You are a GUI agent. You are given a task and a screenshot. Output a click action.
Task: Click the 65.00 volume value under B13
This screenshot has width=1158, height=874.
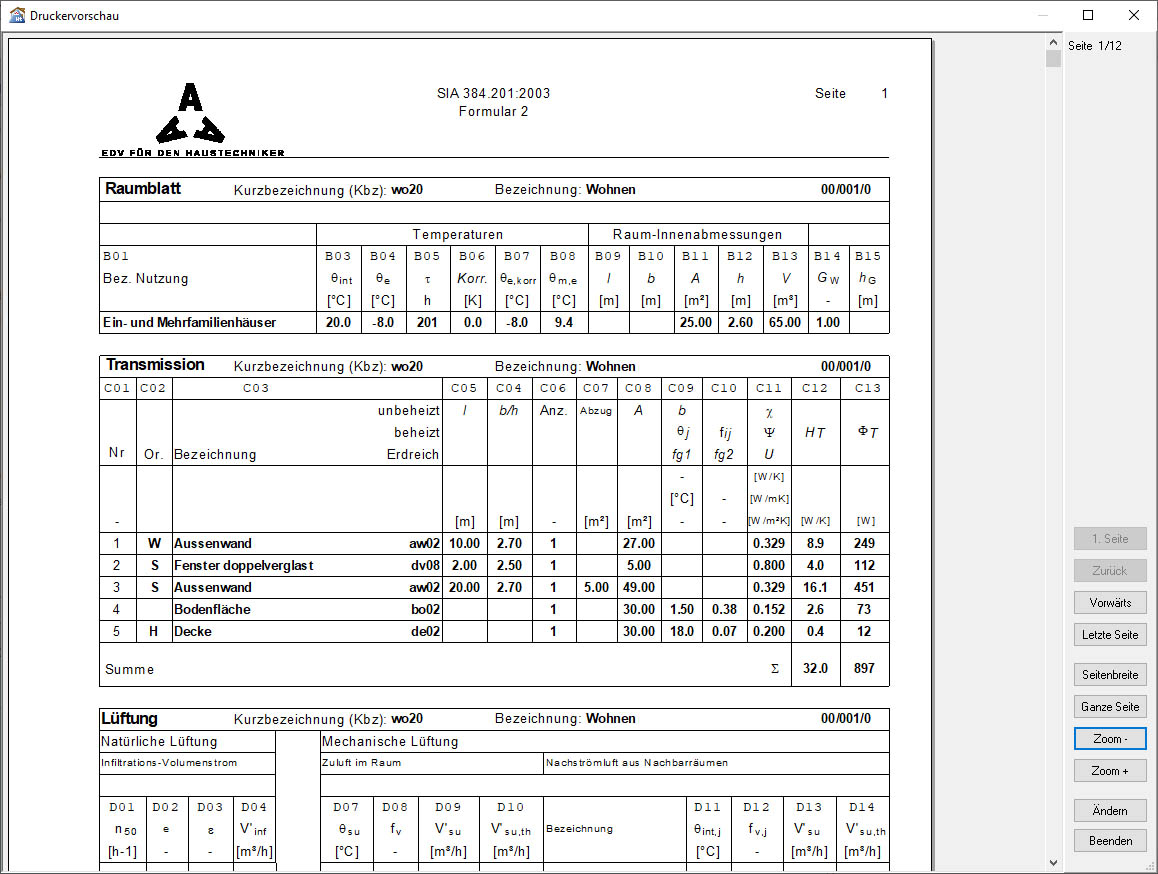(784, 323)
